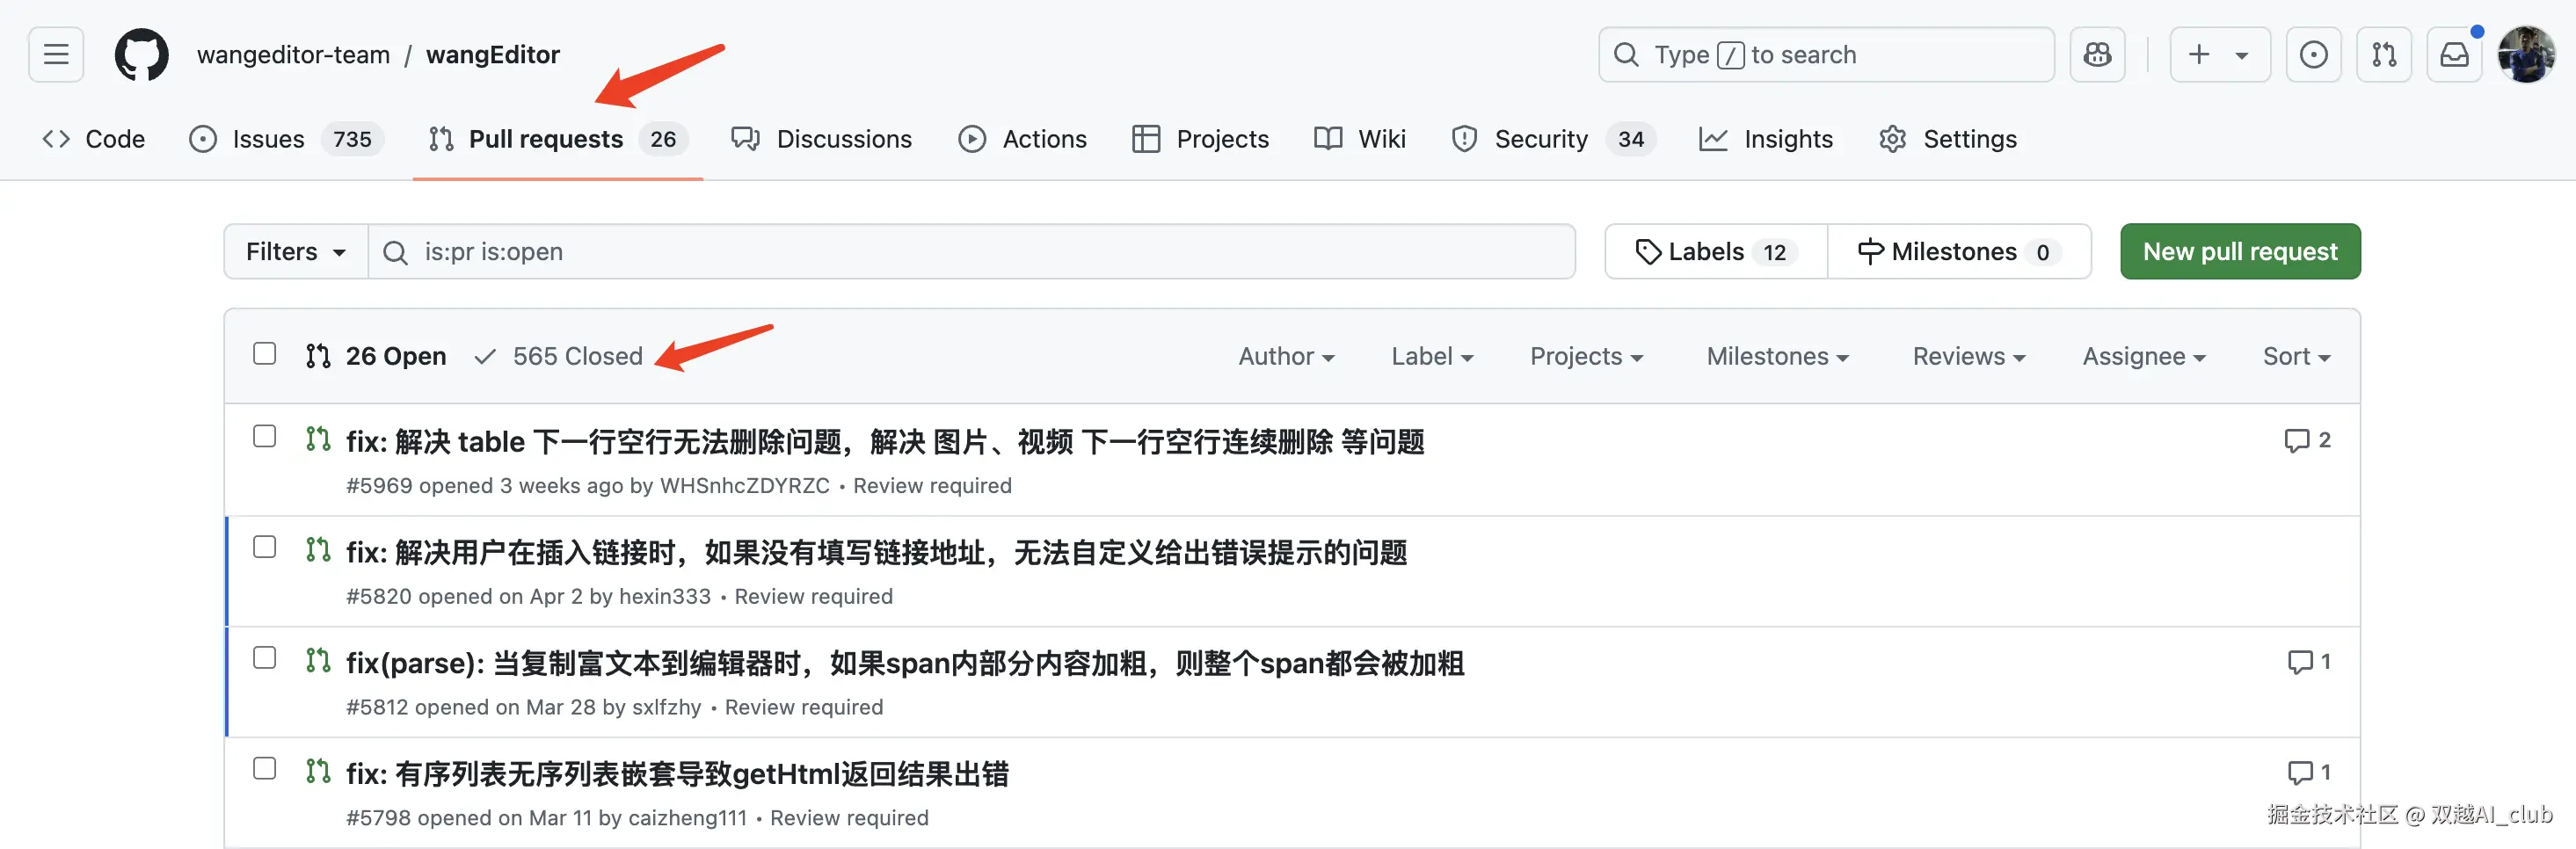
Task: Open the Projects filter dropdown
Action: (1586, 356)
